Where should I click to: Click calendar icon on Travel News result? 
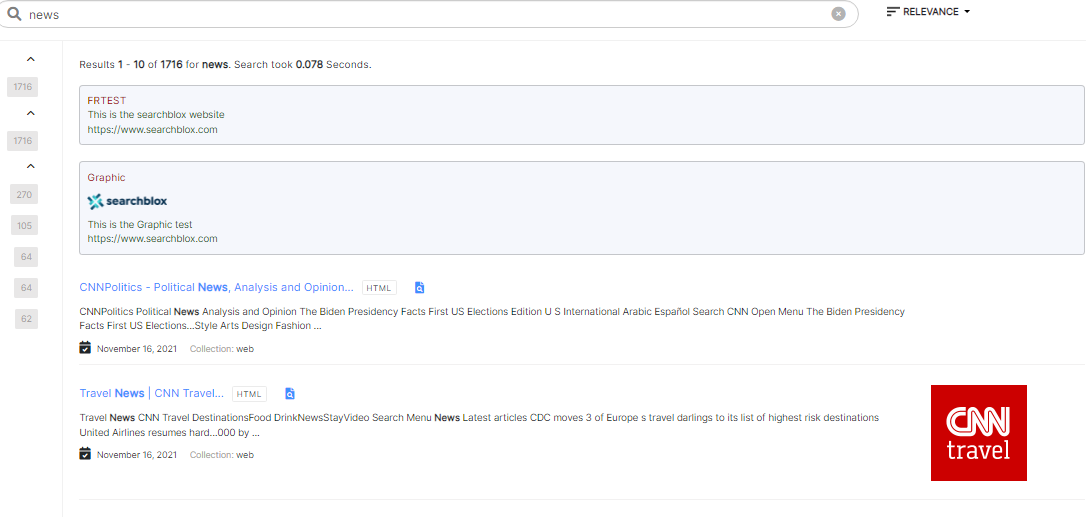85,454
